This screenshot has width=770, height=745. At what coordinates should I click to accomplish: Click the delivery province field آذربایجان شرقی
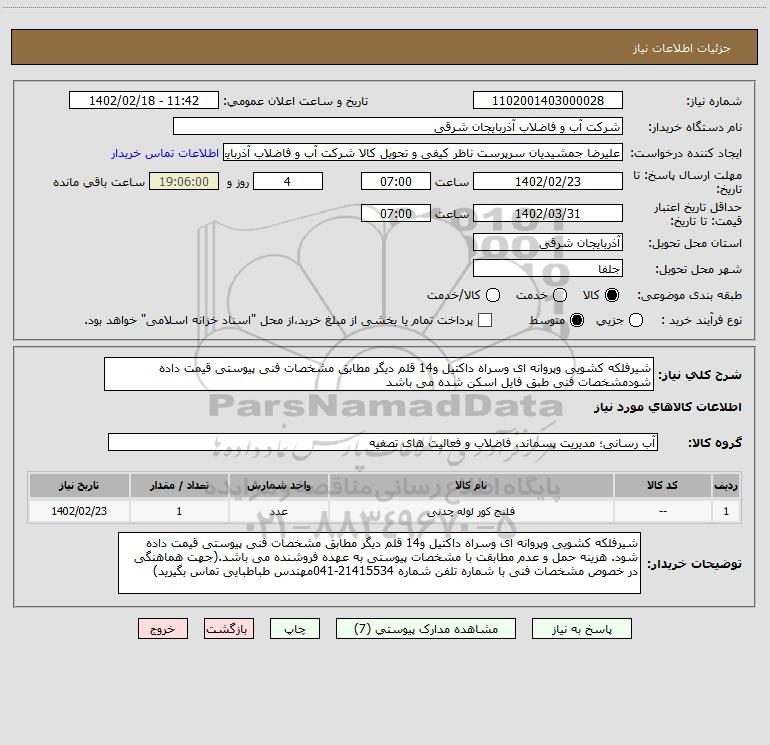click(x=548, y=243)
